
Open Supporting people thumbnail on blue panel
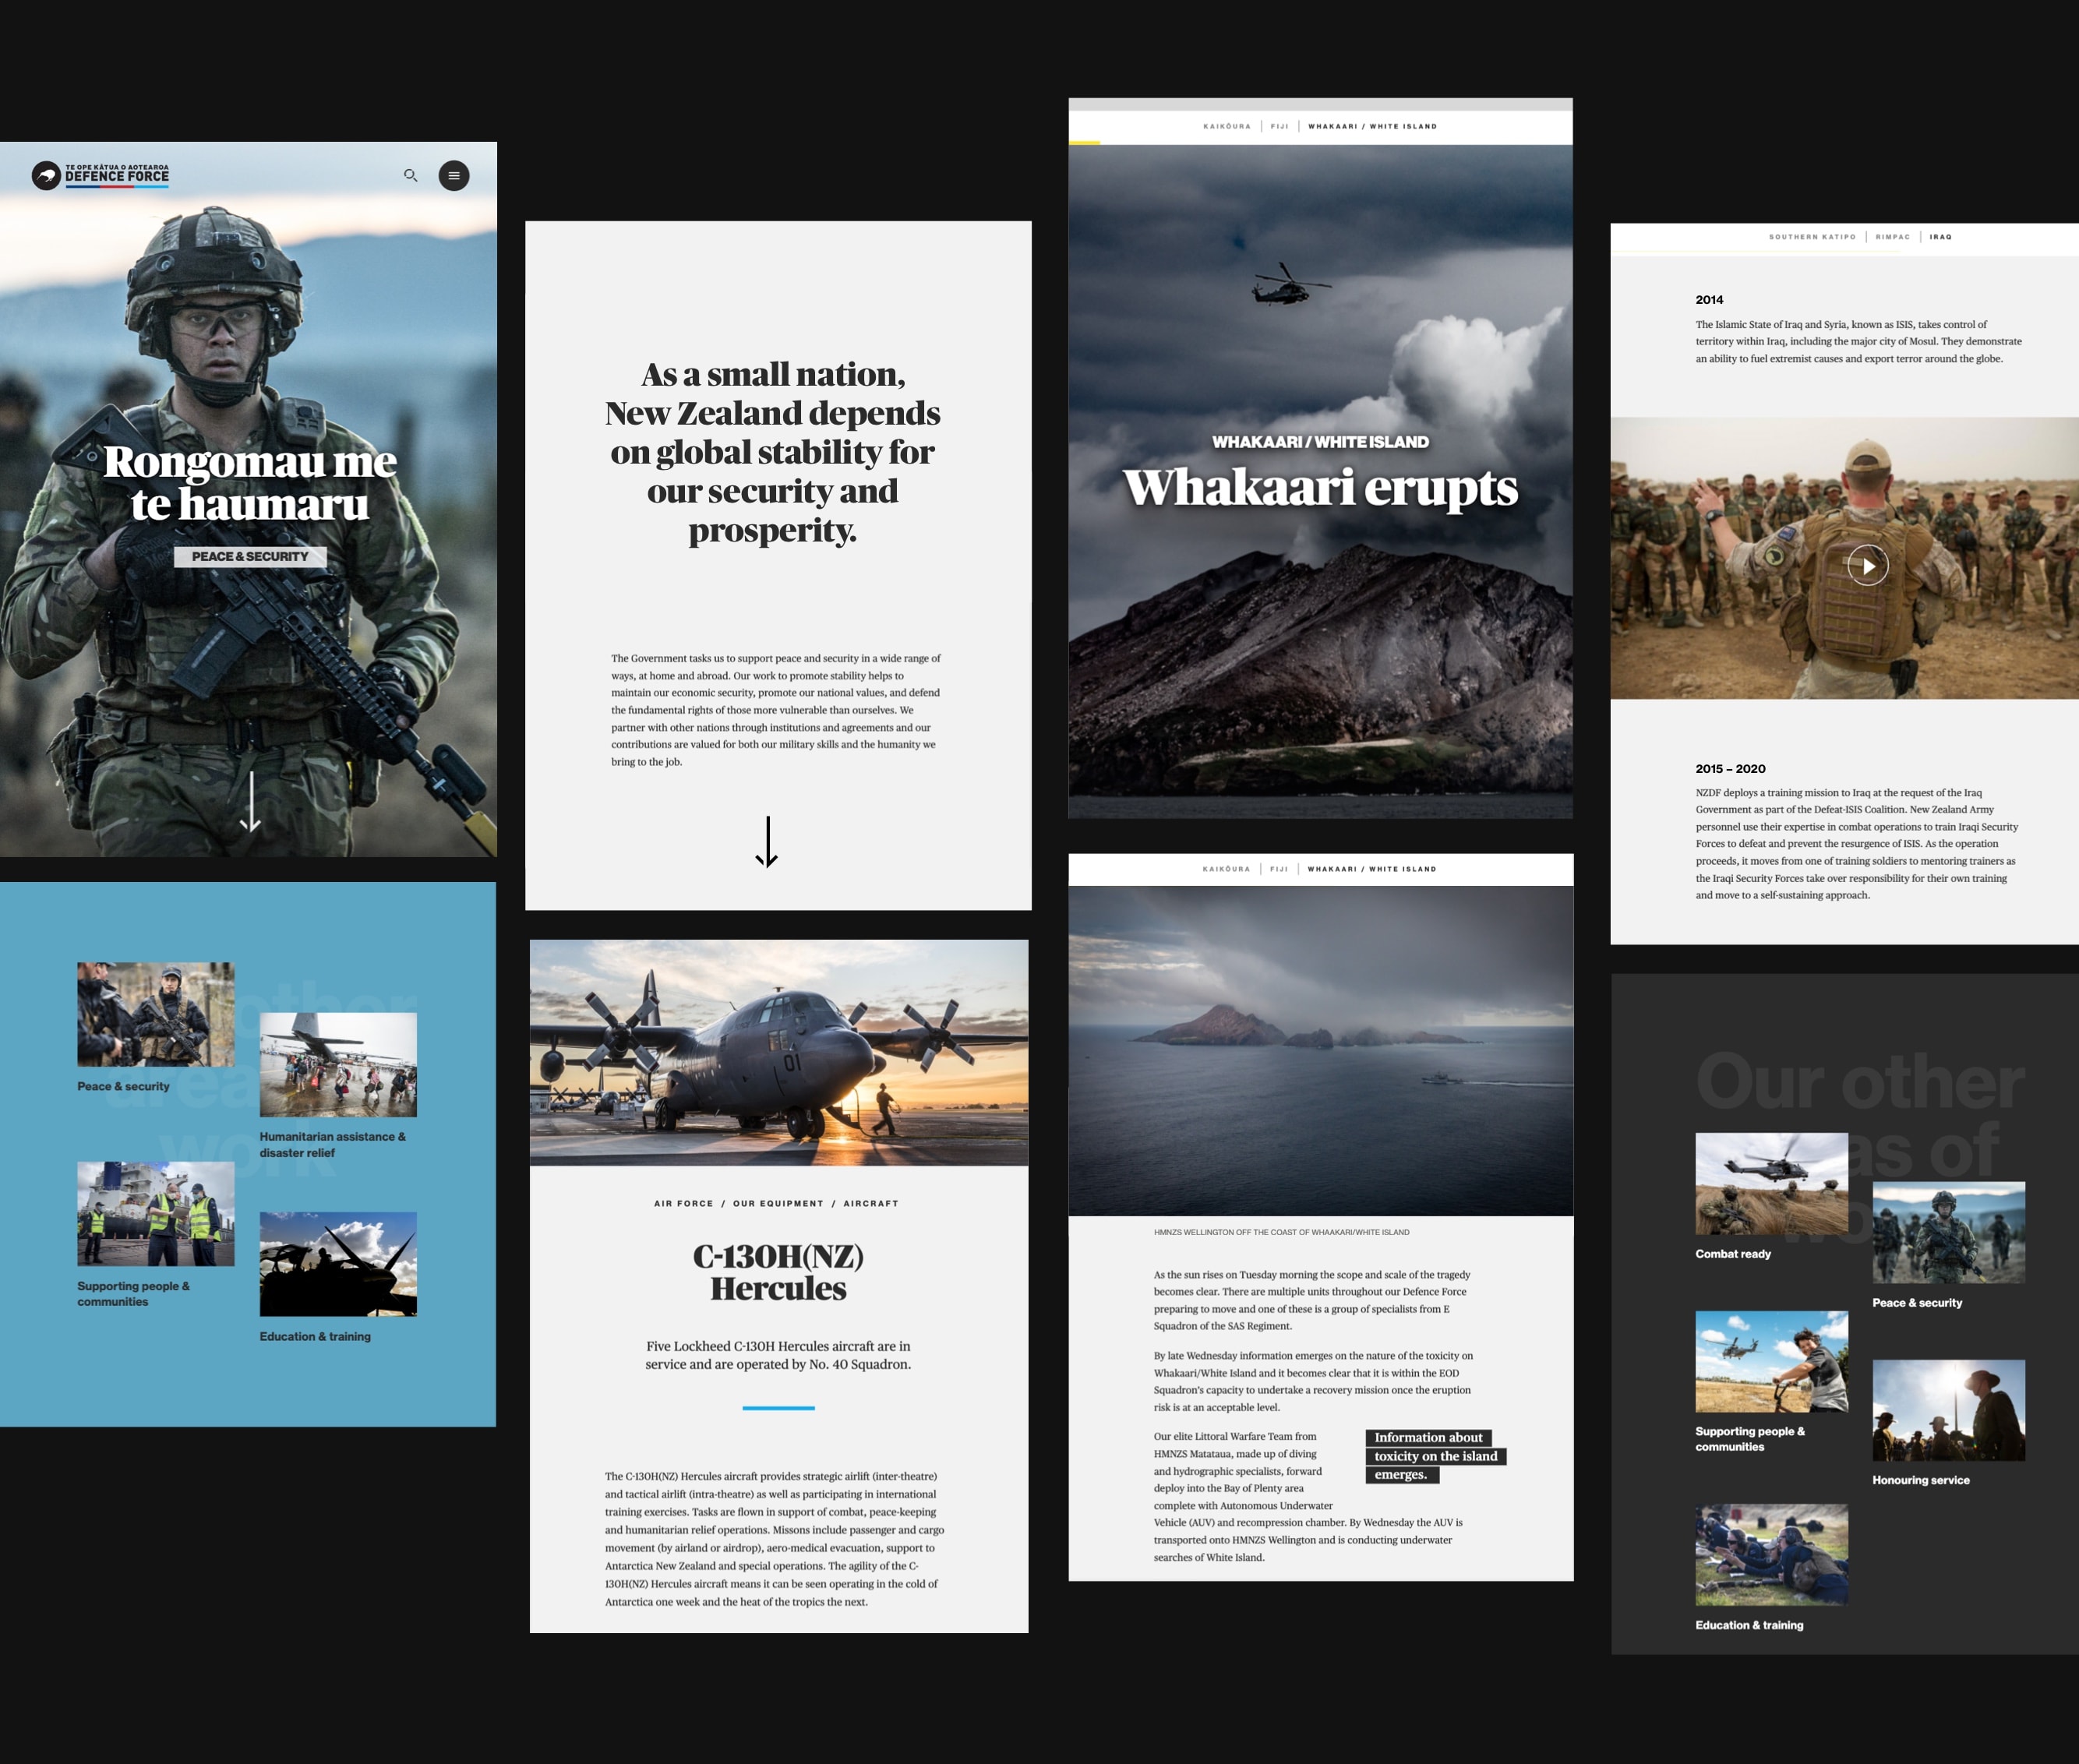pos(156,1213)
